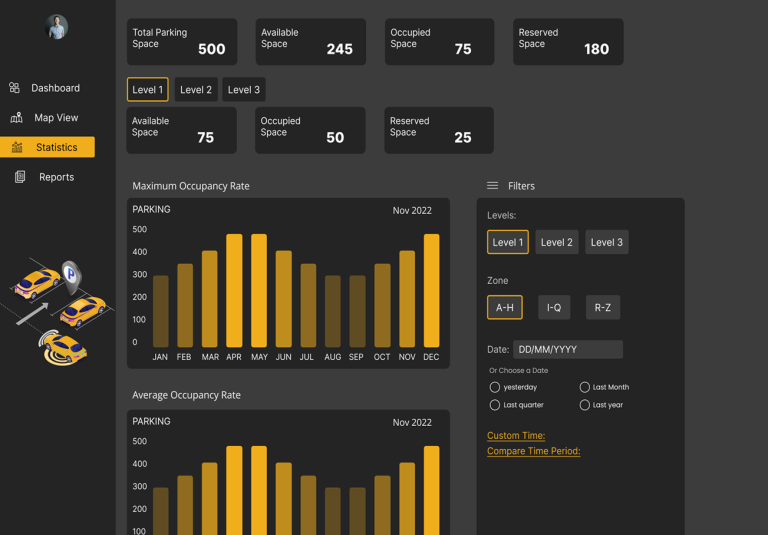Image resolution: width=768 pixels, height=535 pixels.
Task: Select the Last quarter radio button
Action: (x=495, y=405)
